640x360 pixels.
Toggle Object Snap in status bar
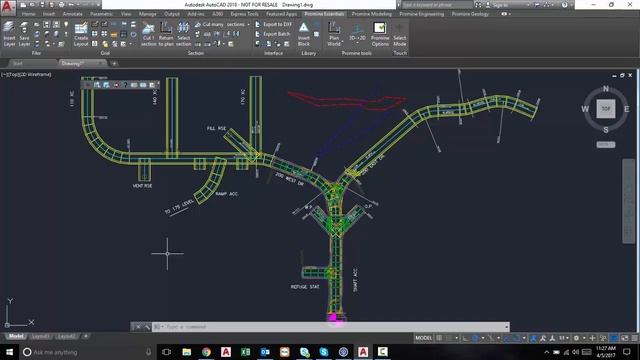point(516,338)
